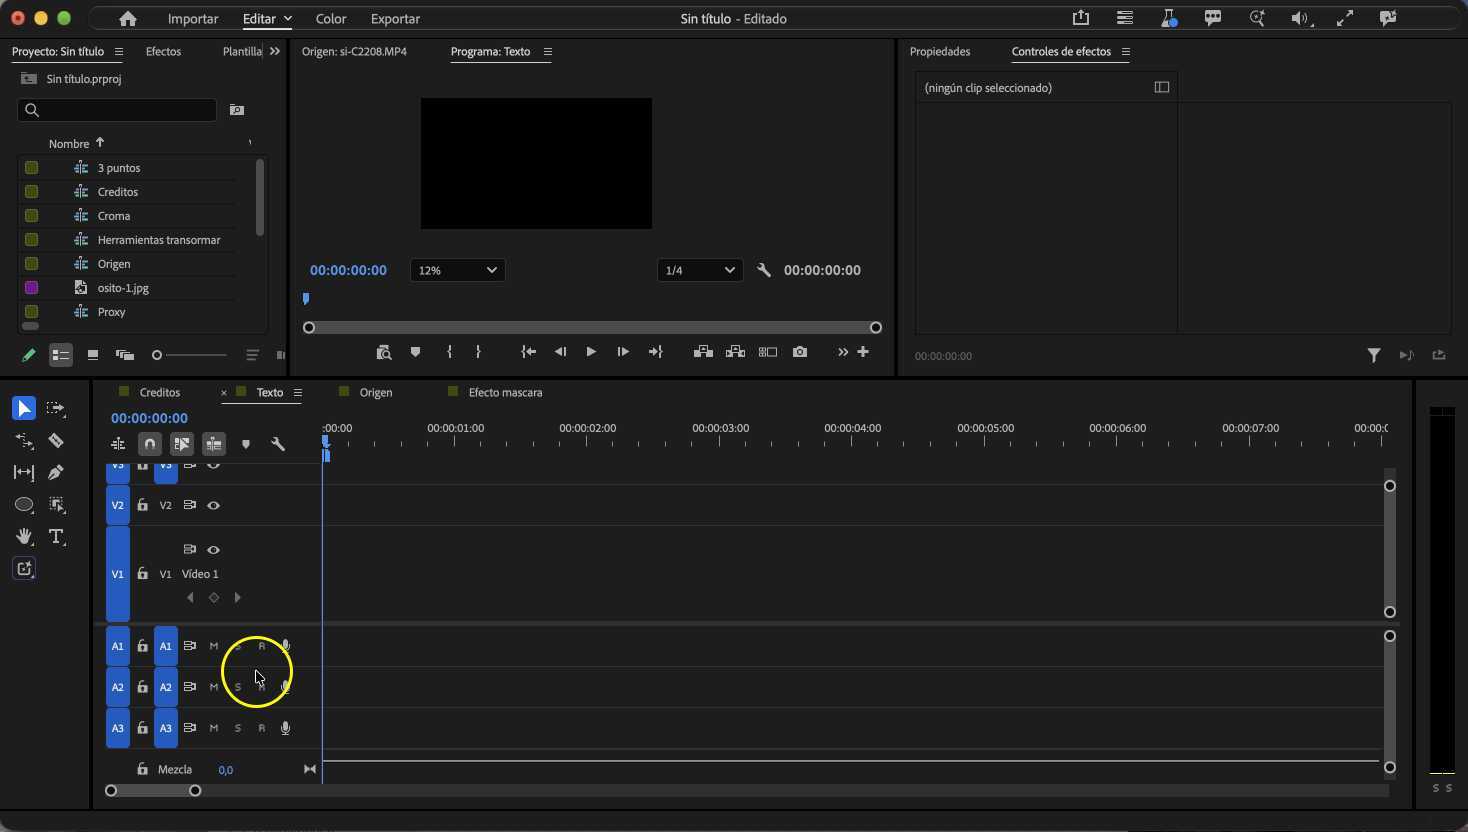Select the Razor blade tool
This screenshot has width=1468, height=832.
[x=56, y=440]
